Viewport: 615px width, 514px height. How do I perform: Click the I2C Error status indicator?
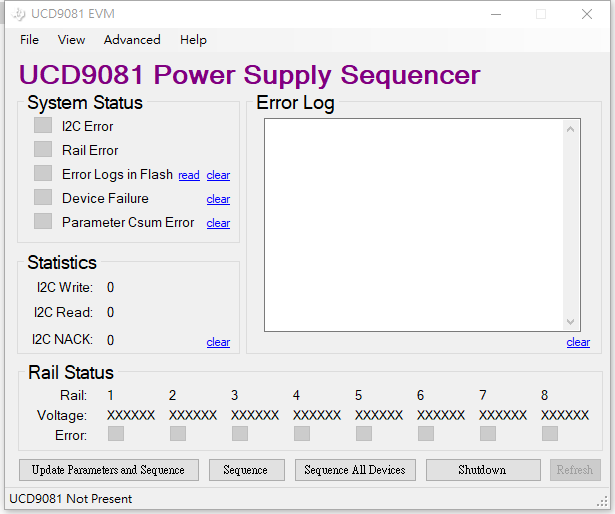pyautogui.click(x=43, y=126)
